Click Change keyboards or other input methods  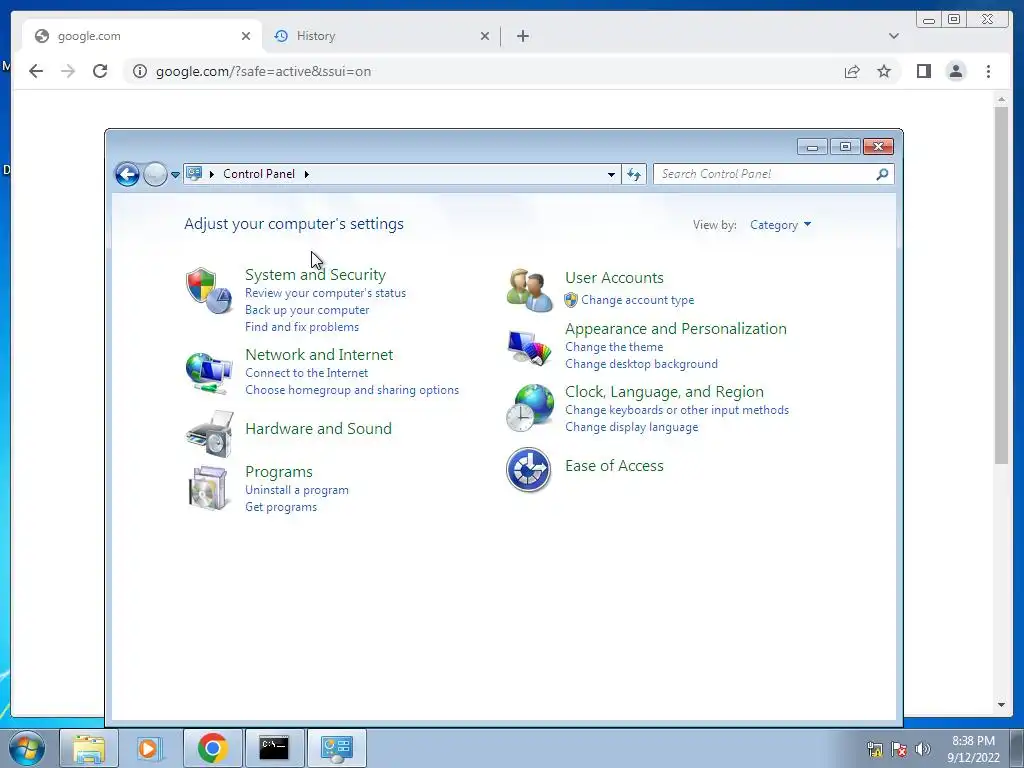click(677, 410)
